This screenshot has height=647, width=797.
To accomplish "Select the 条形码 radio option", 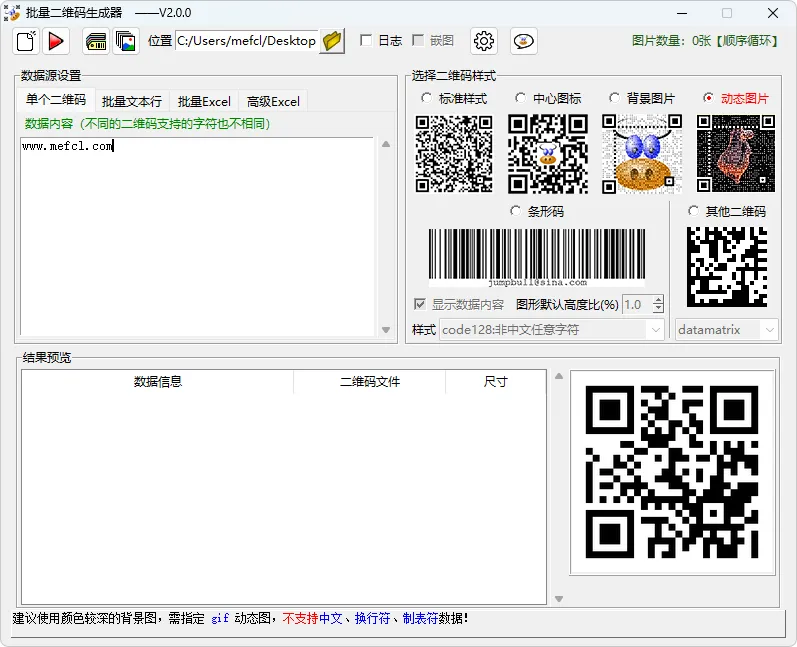I will 515,210.
